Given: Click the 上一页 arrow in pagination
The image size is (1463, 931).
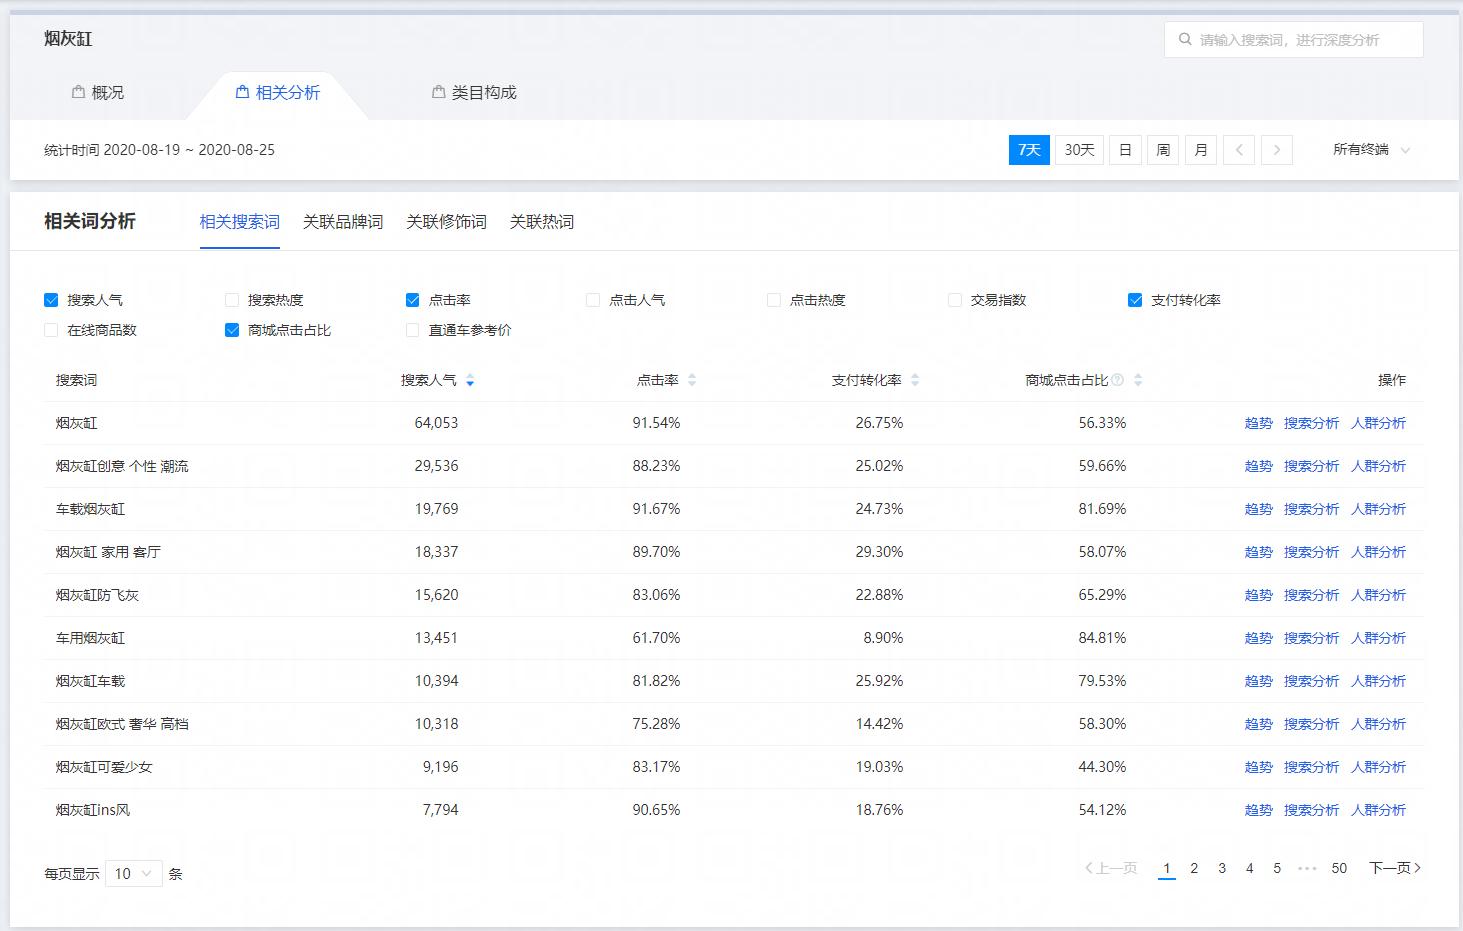Looking at the screenshot, I should [1110, 868].
